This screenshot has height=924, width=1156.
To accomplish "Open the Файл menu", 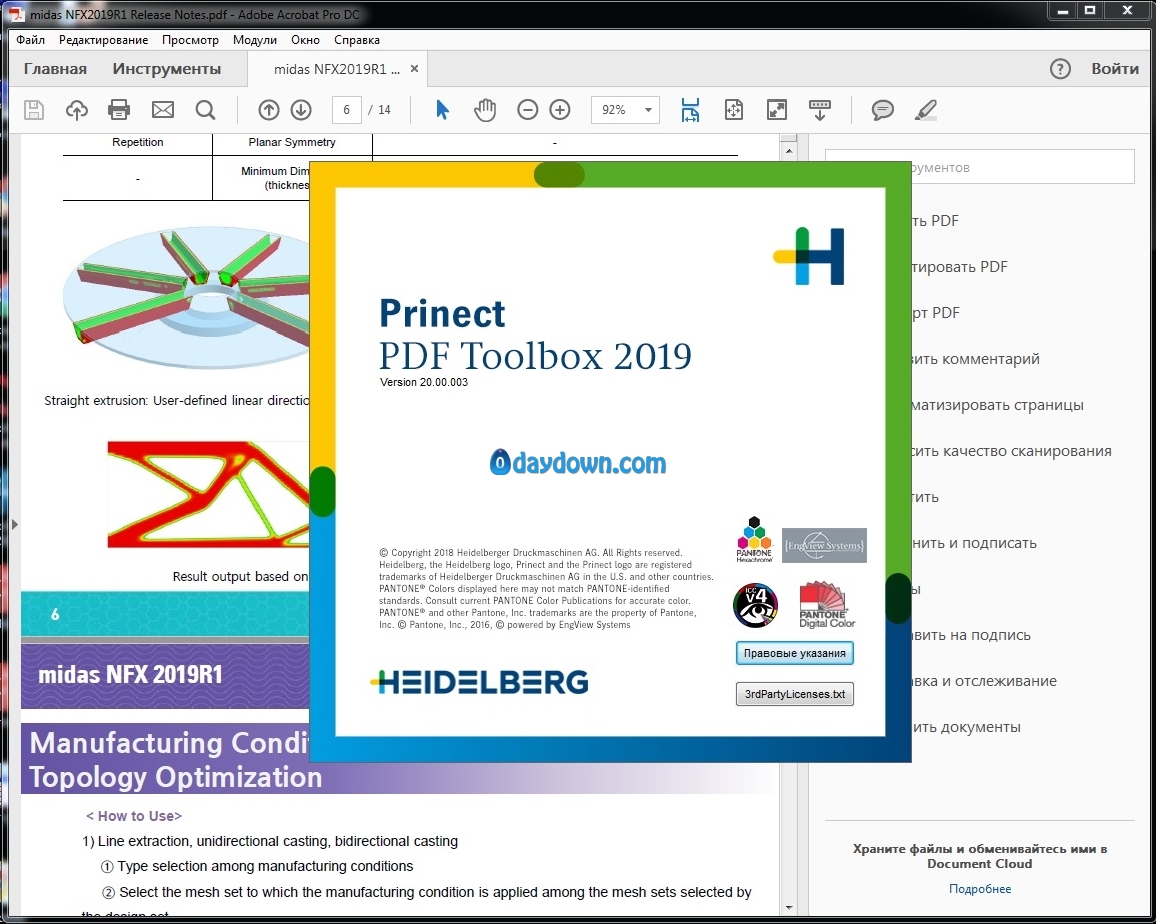I will (31, 40).
